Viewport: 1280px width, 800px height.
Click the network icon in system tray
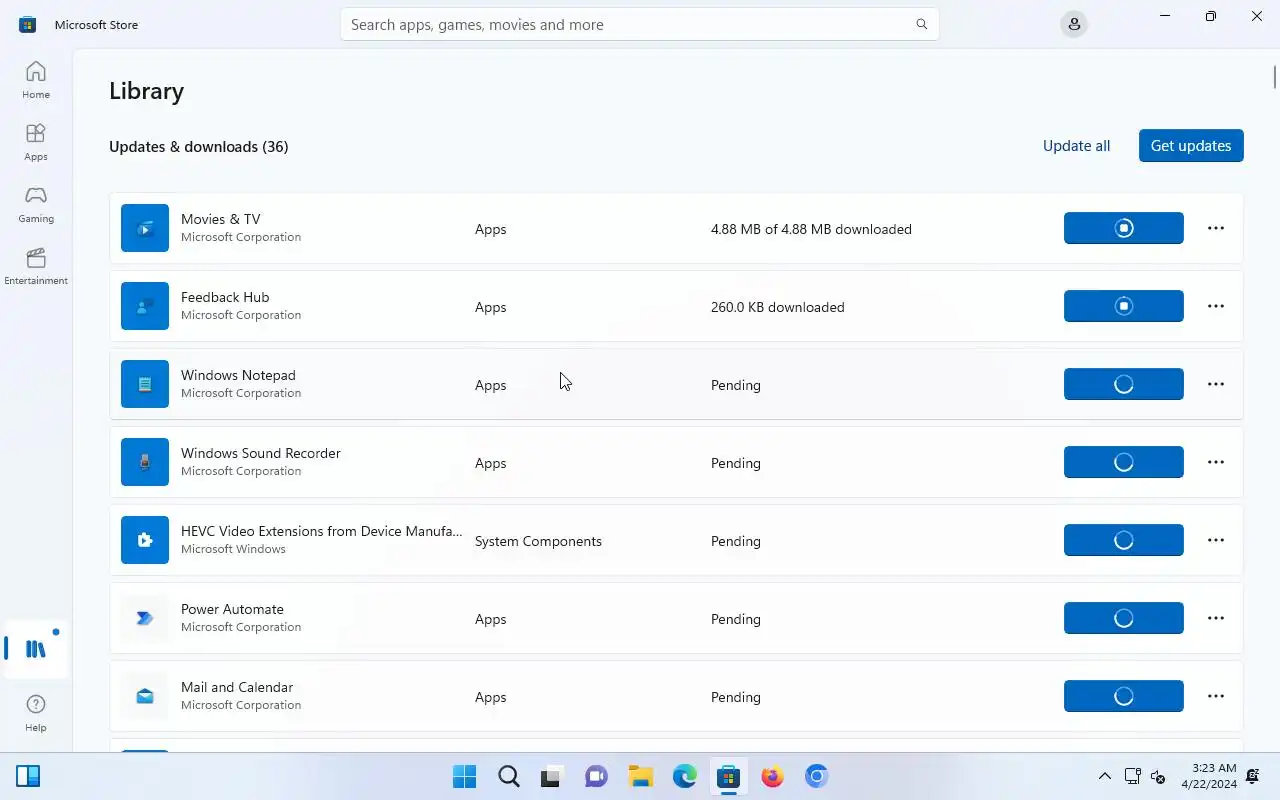pyautogui.click(x=1133, y=776)
